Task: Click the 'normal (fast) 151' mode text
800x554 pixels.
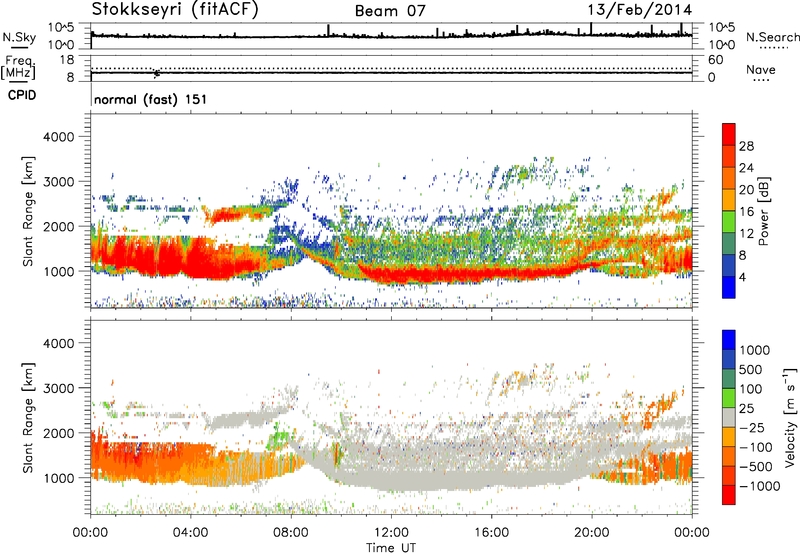Action: point(151,99)
